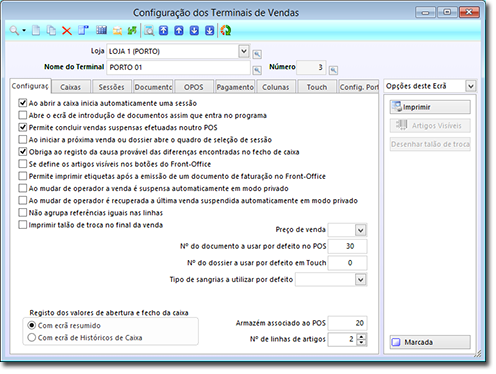Click the Imprimir button
Viewport: 496px width, 374px height.
pyautogui.click(x=430, y=107)
